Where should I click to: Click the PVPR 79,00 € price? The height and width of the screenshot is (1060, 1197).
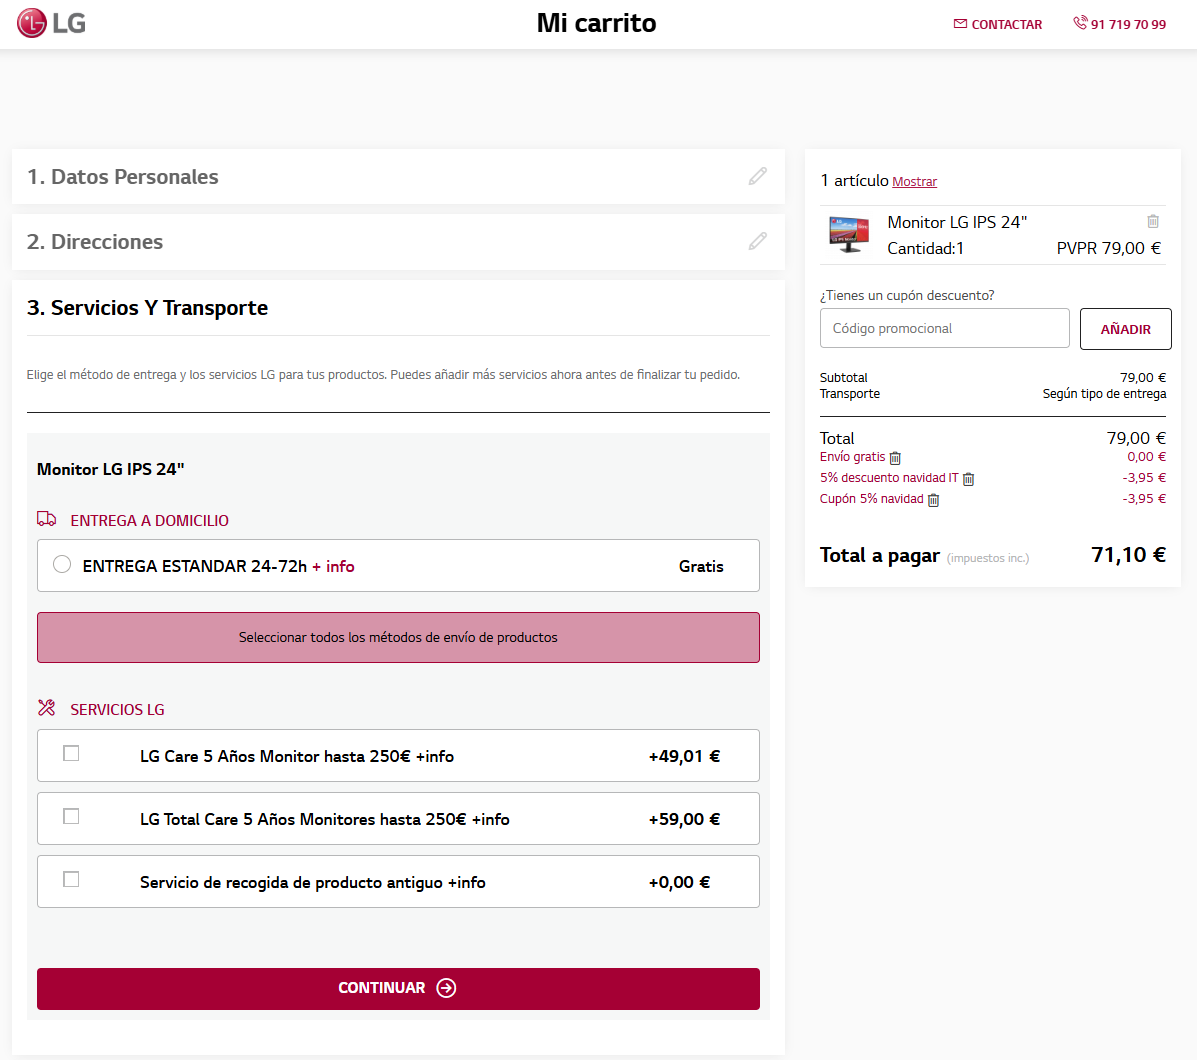1108,248
